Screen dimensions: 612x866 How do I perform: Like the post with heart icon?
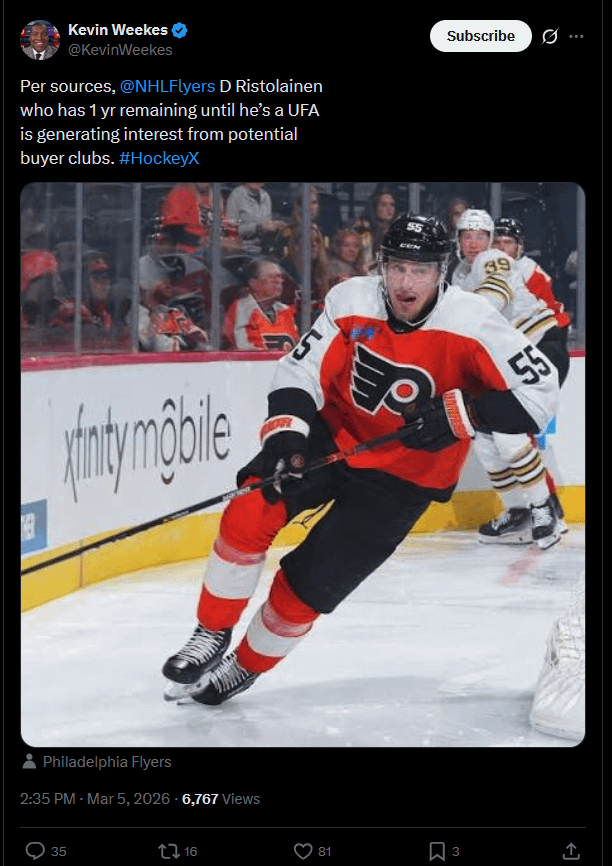point(303,851)
